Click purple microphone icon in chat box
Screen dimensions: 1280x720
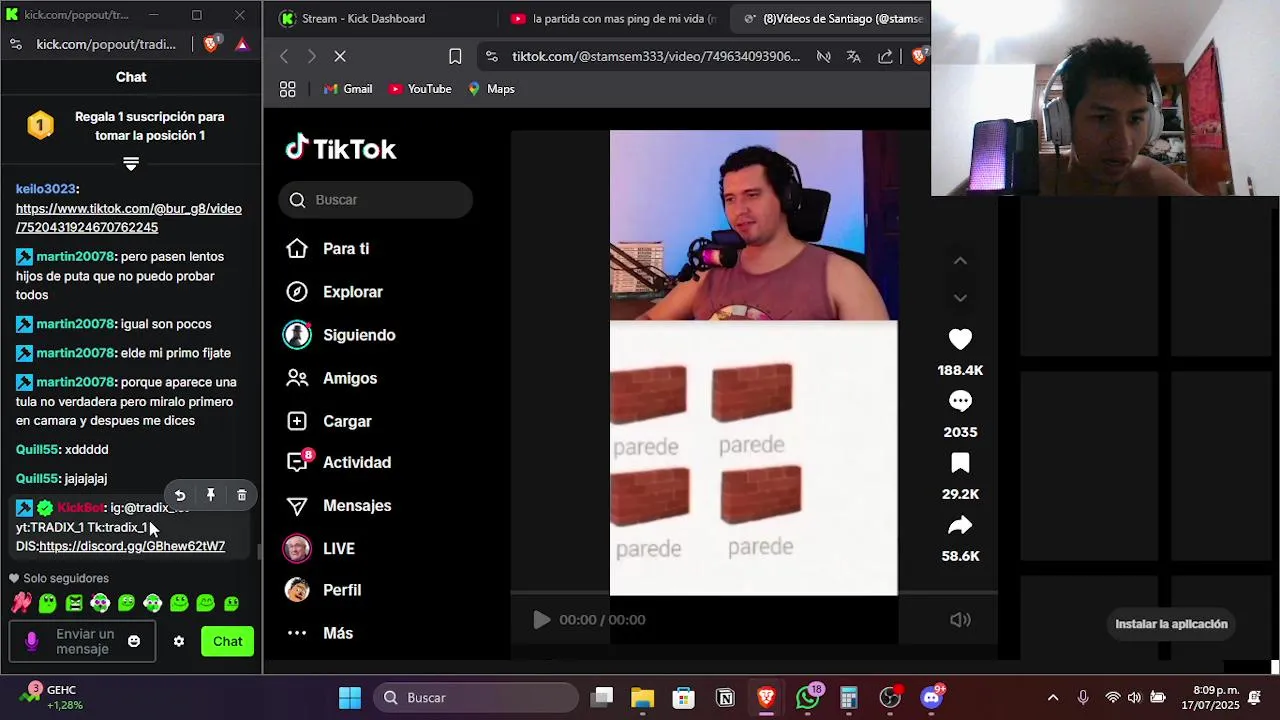click(31, 641)
